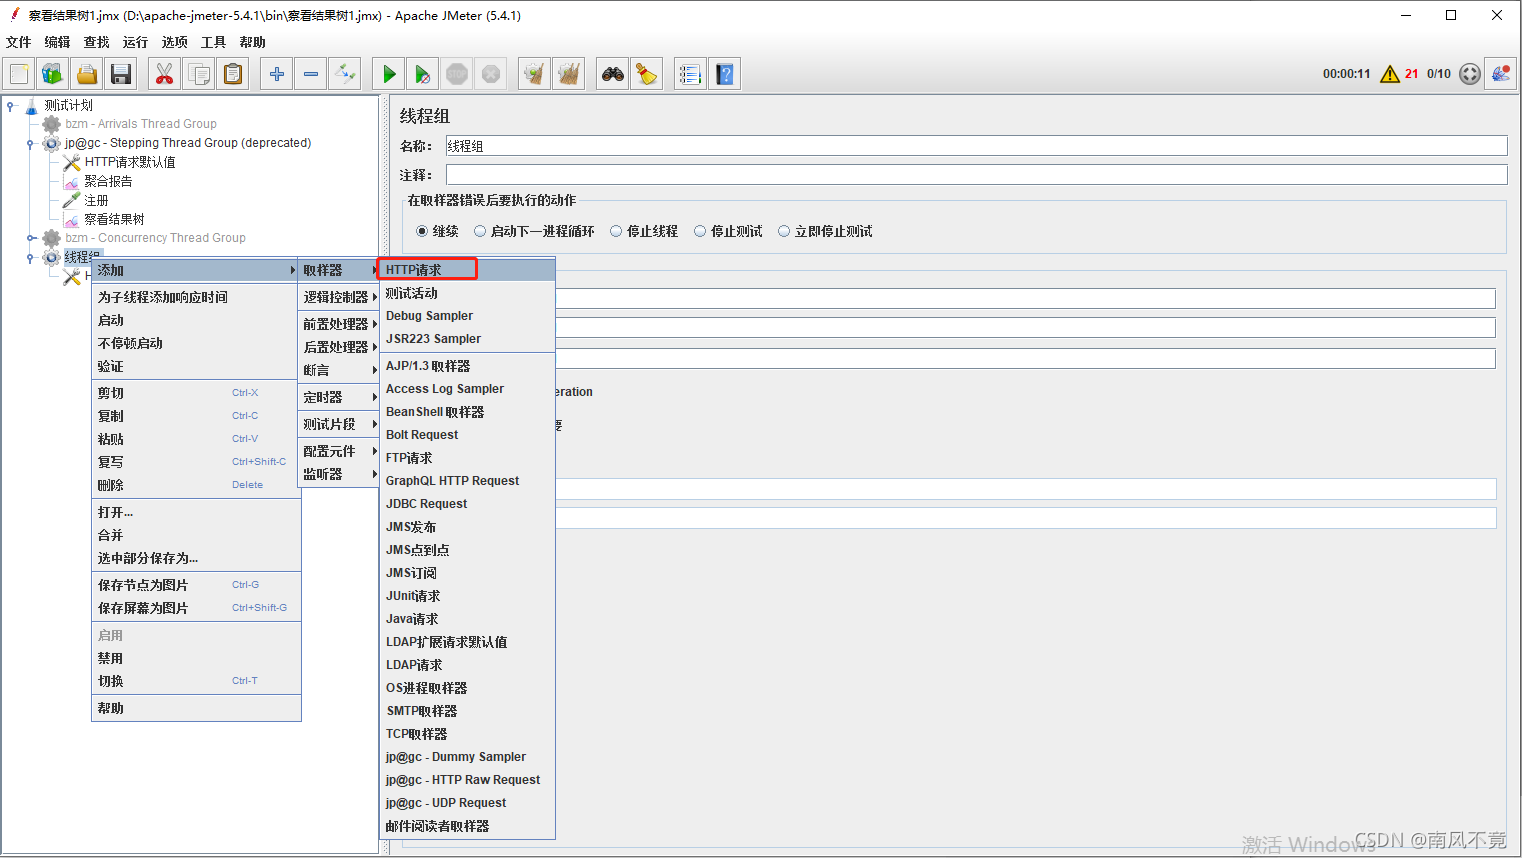Click the Copy toolbar icon
The image size is (1522, 858).
[x=199, y=74]
